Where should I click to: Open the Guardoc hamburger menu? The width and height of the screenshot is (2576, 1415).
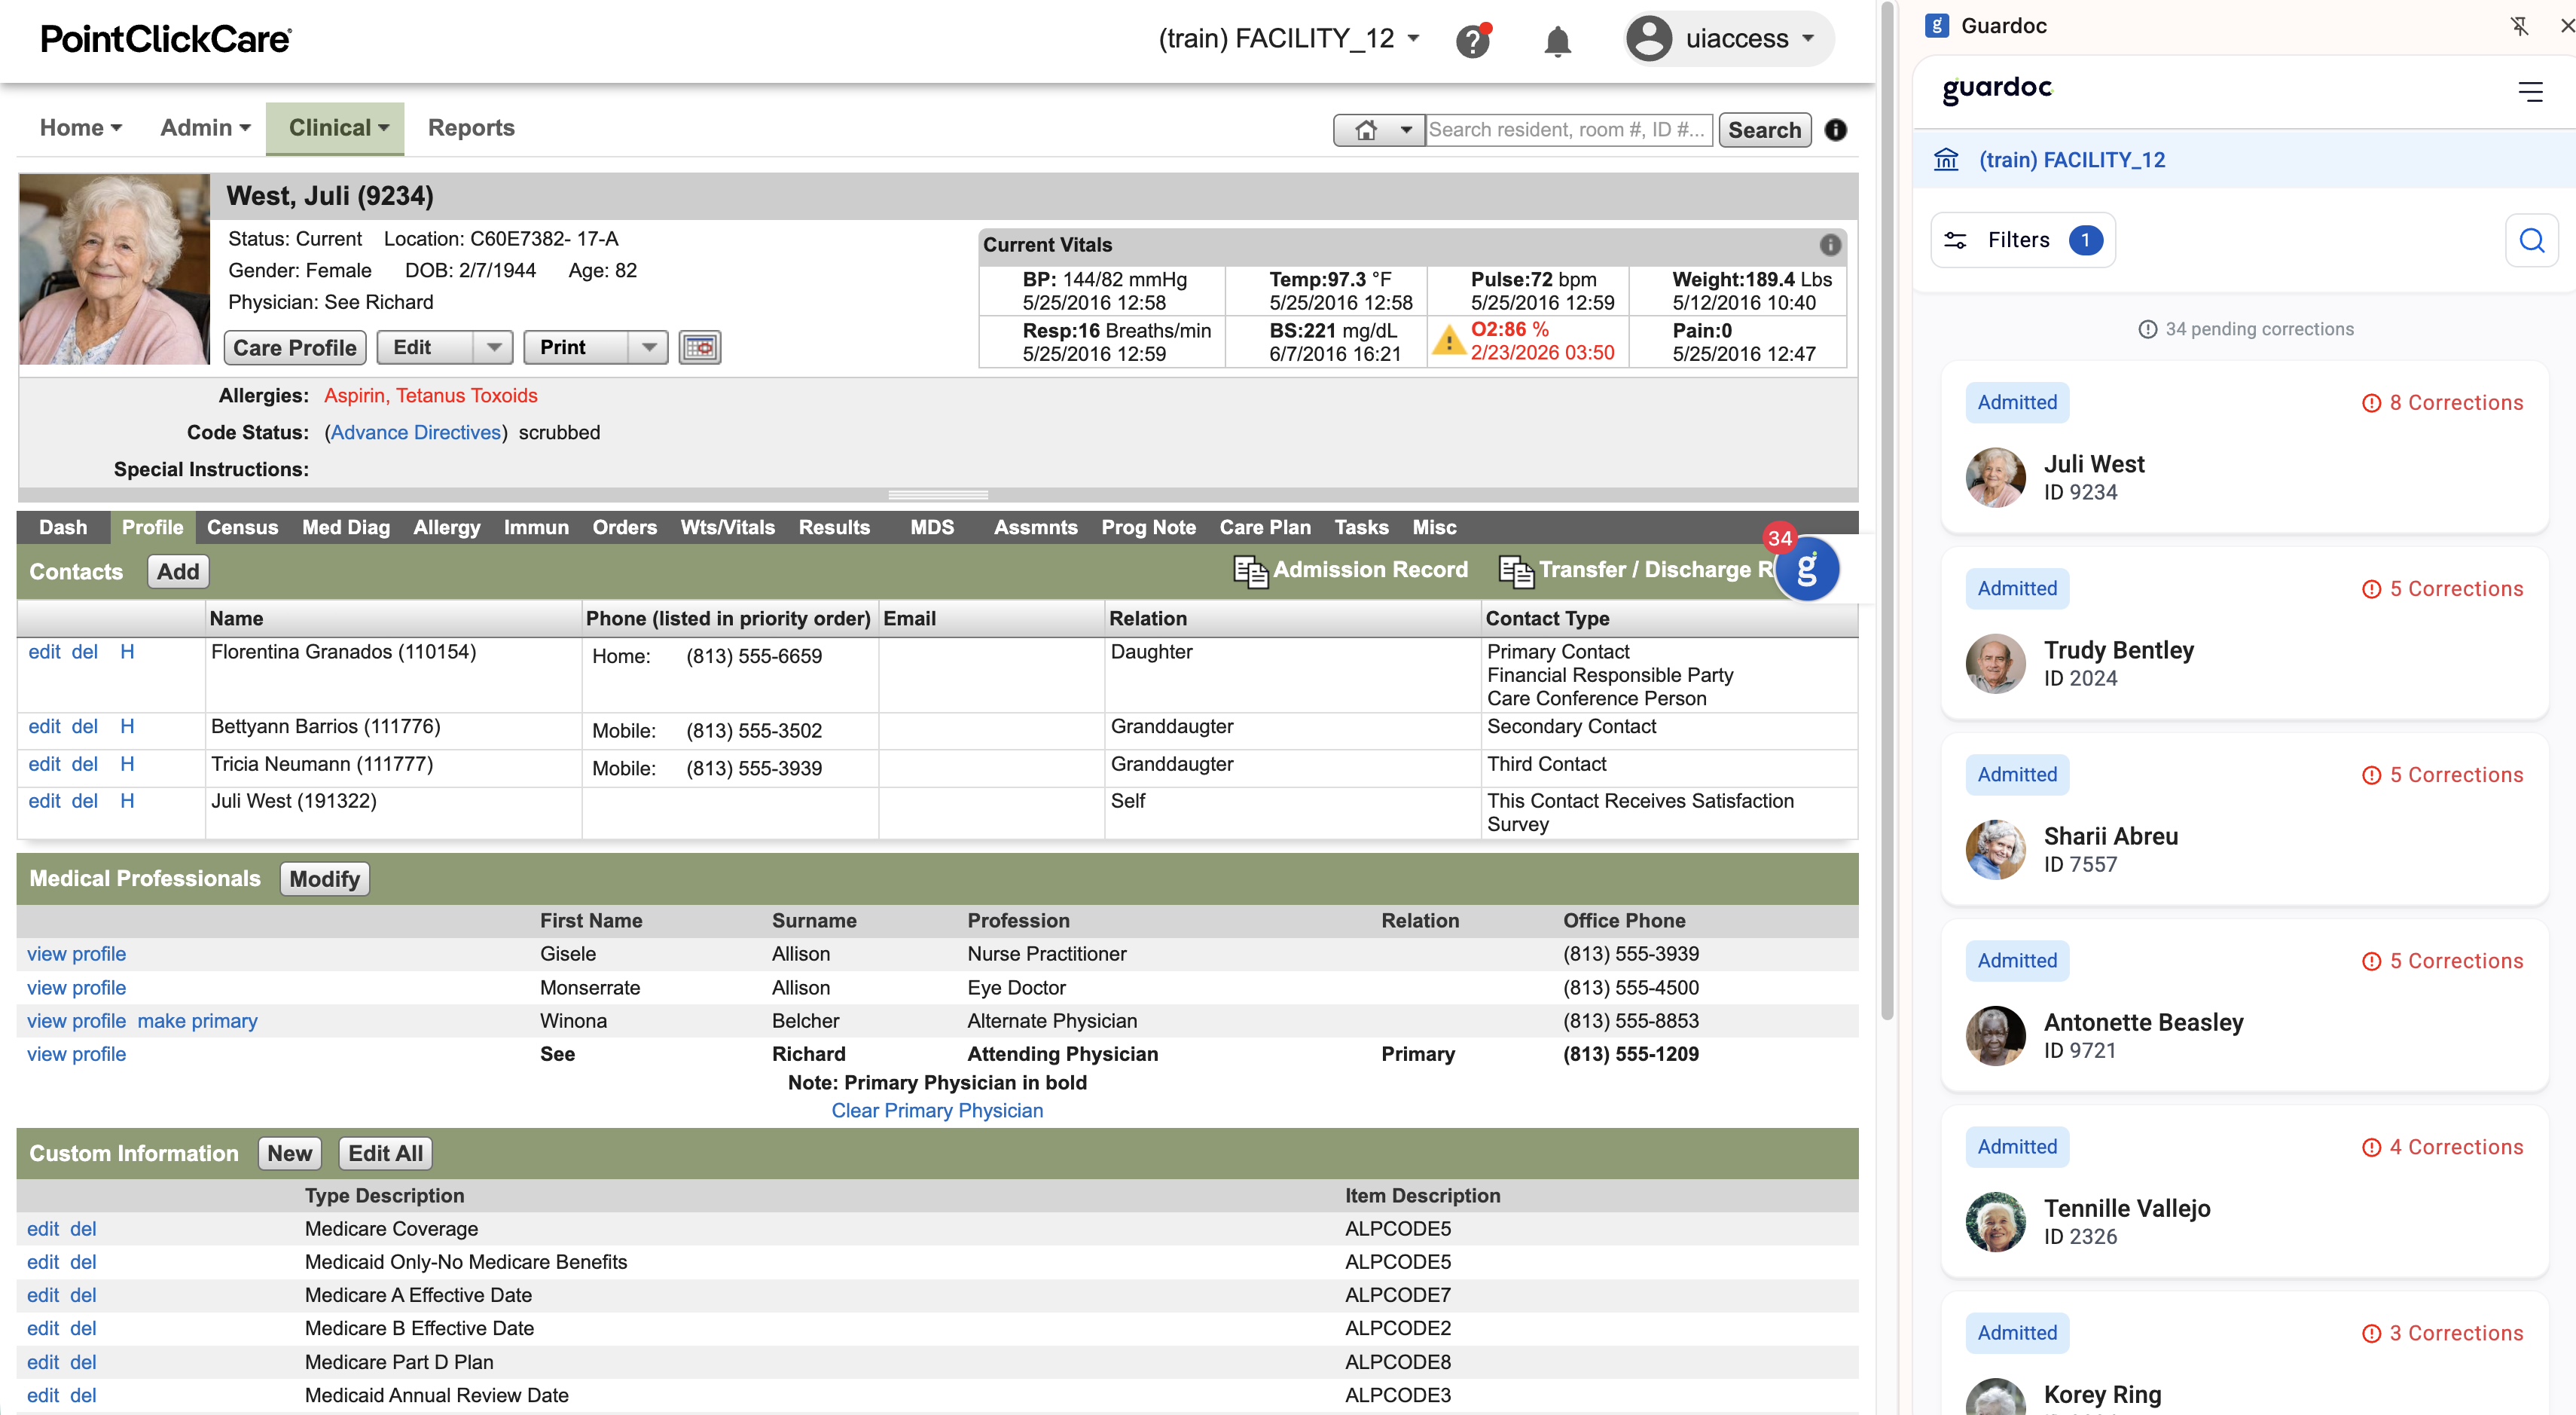click(x=2532, y=92)
